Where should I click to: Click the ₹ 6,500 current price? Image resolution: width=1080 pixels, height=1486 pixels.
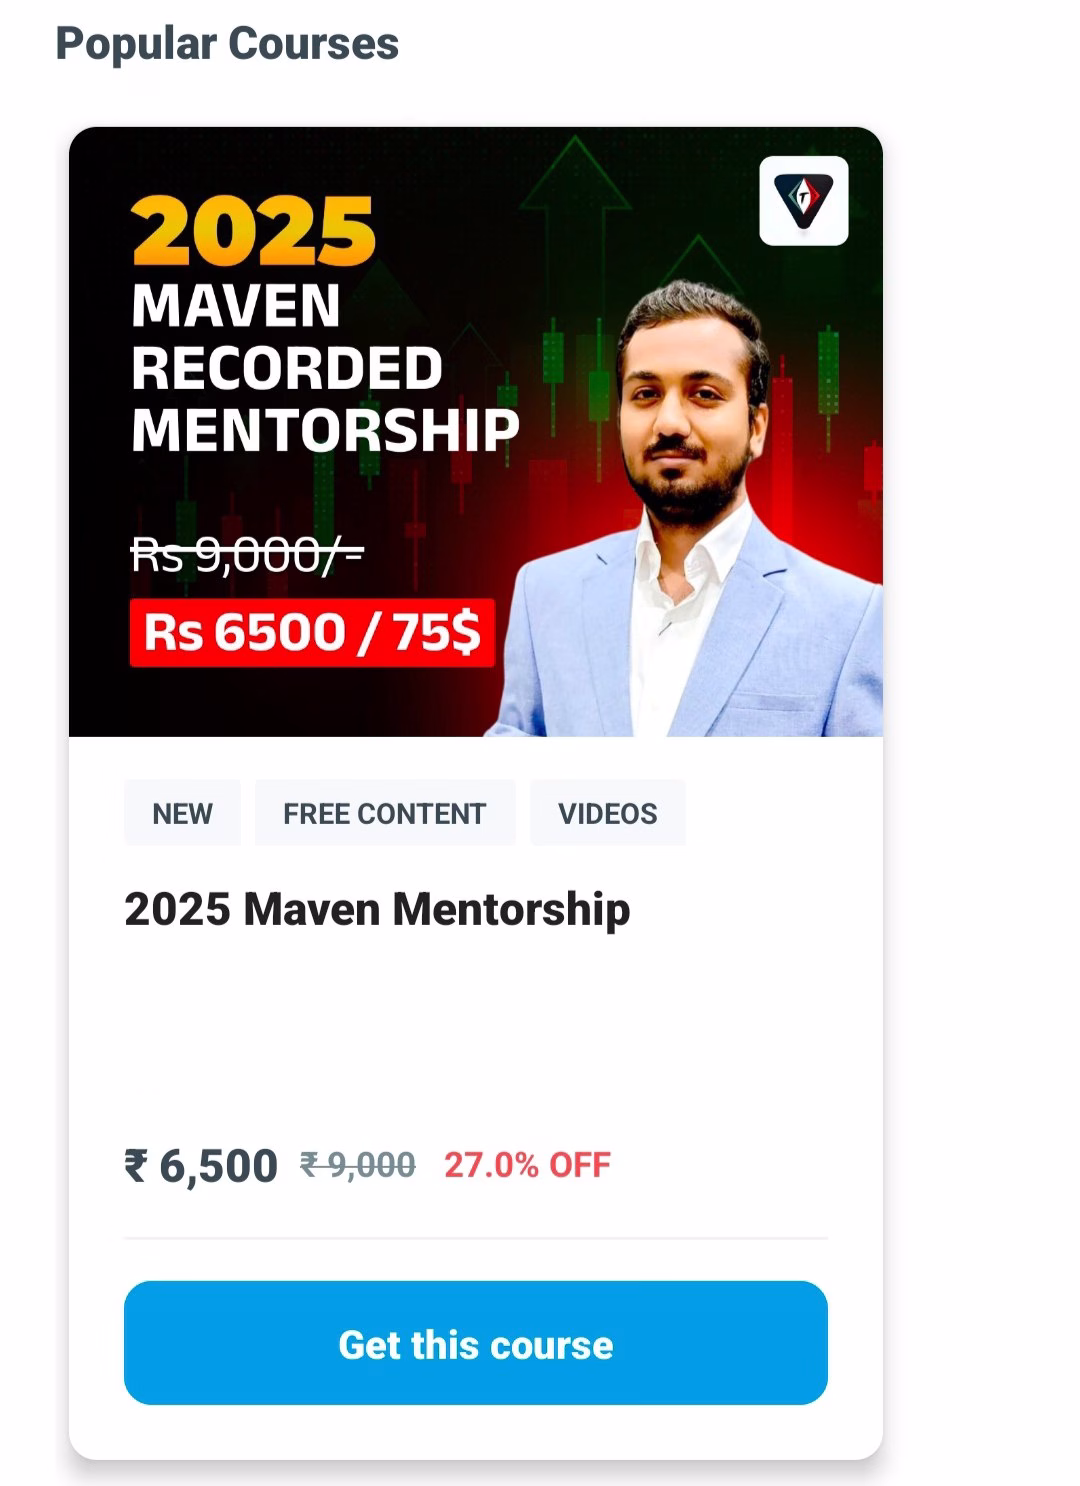tap(201, 1166)
